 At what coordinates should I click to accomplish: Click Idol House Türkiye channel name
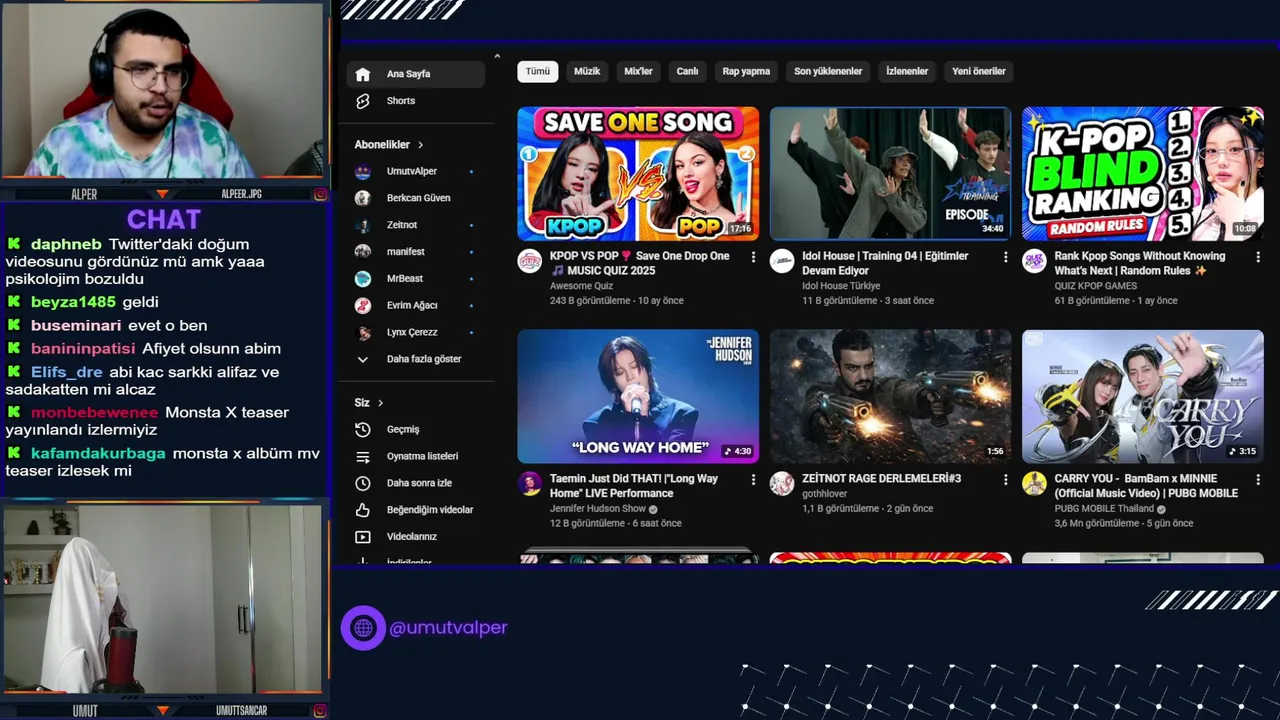click(841, 286)
